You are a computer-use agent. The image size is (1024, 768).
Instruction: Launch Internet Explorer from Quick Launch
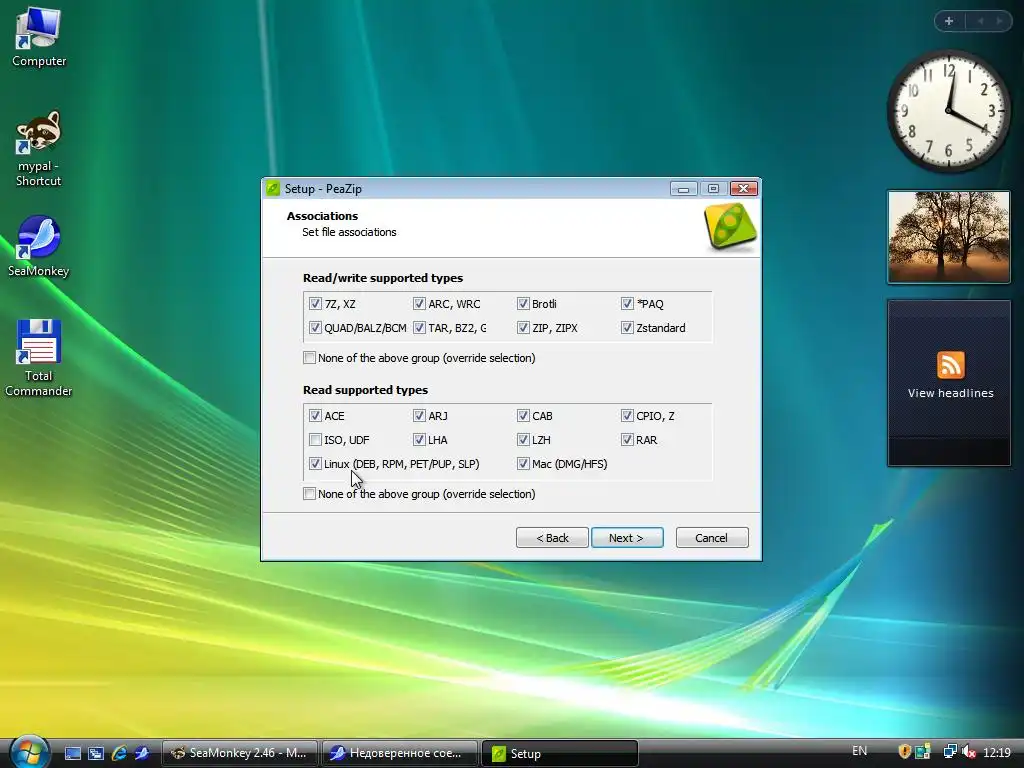tap(119, 753)
